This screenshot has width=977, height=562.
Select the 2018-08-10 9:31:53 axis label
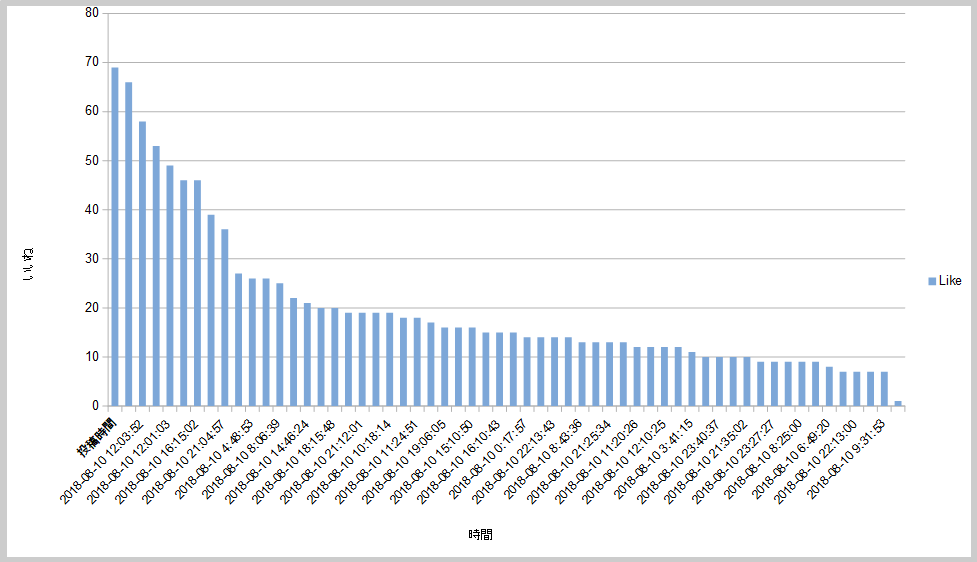(846, 459)
